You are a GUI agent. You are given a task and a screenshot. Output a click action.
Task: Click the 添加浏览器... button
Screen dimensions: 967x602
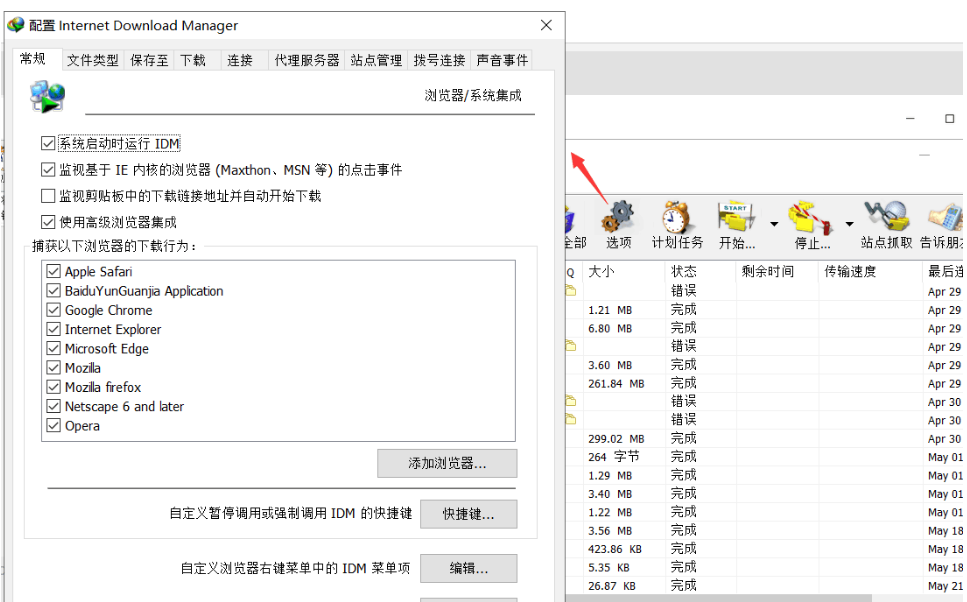click(447, 464)
